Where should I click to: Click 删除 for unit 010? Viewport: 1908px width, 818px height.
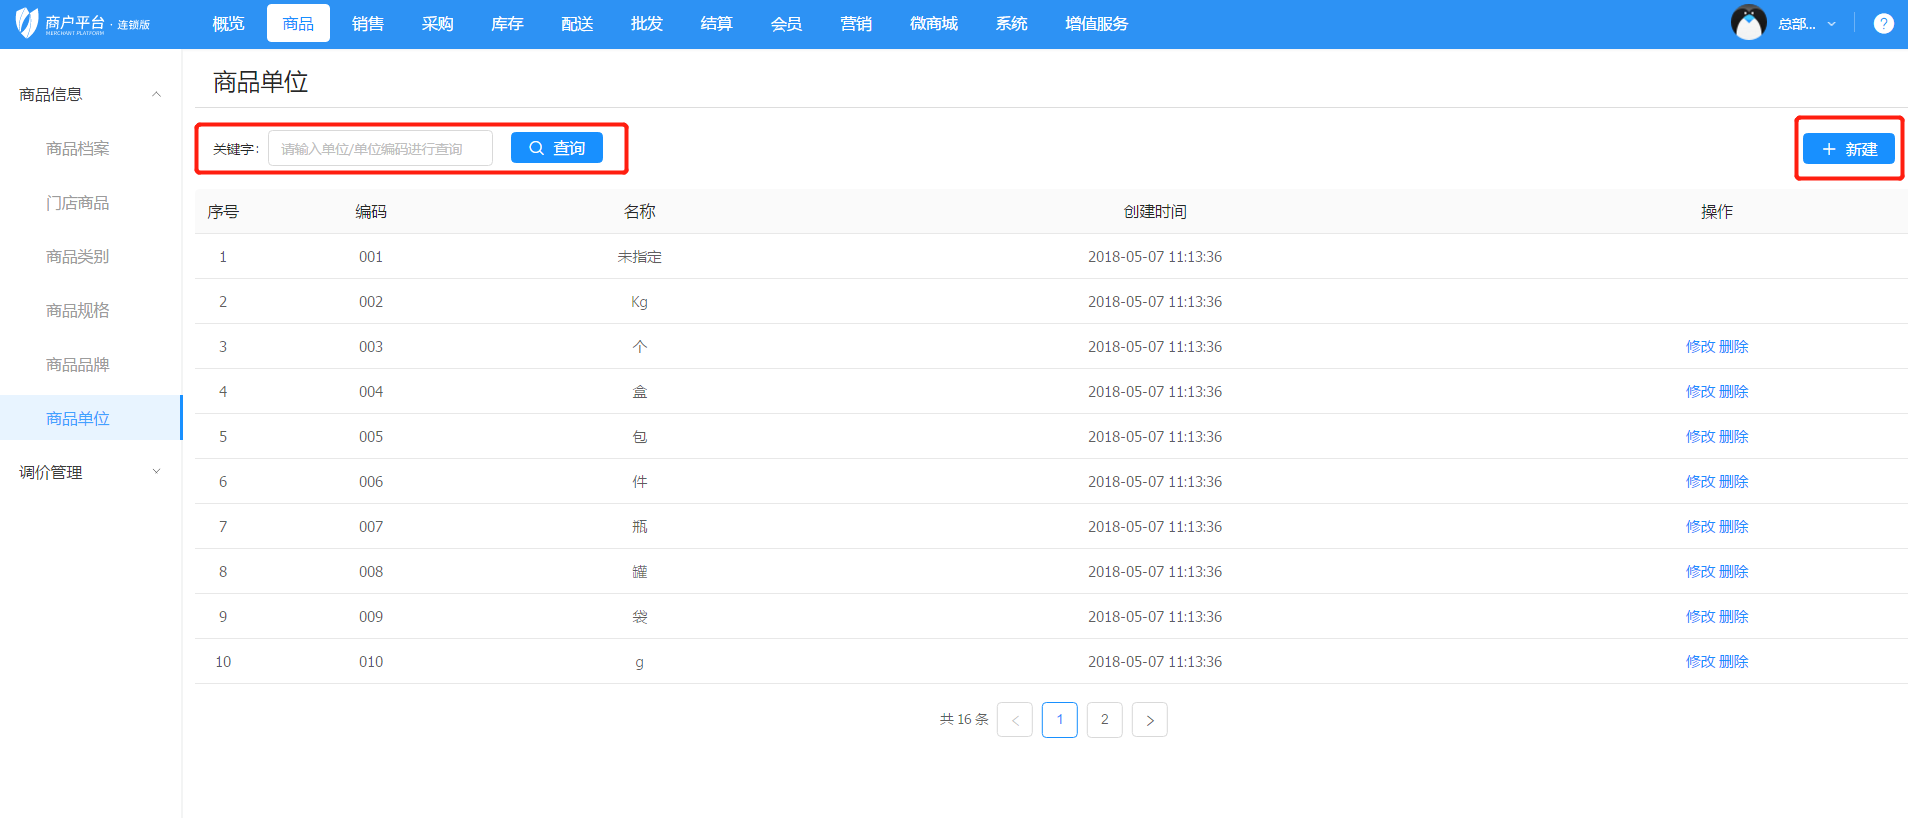click(x=1734, y=662)
